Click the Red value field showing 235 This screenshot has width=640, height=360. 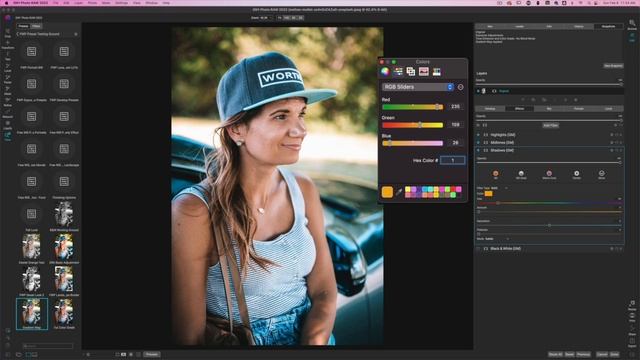tap(455, 107)
